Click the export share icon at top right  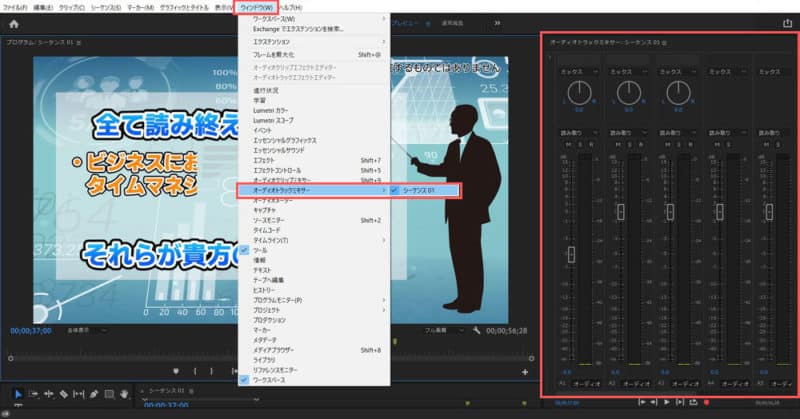coord(786,24)
